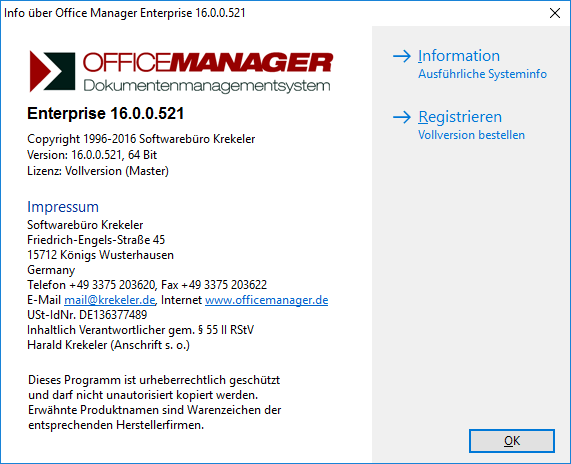Click the dialog title bar text
Screen dimensions: 571x464
tap(125, 13)
